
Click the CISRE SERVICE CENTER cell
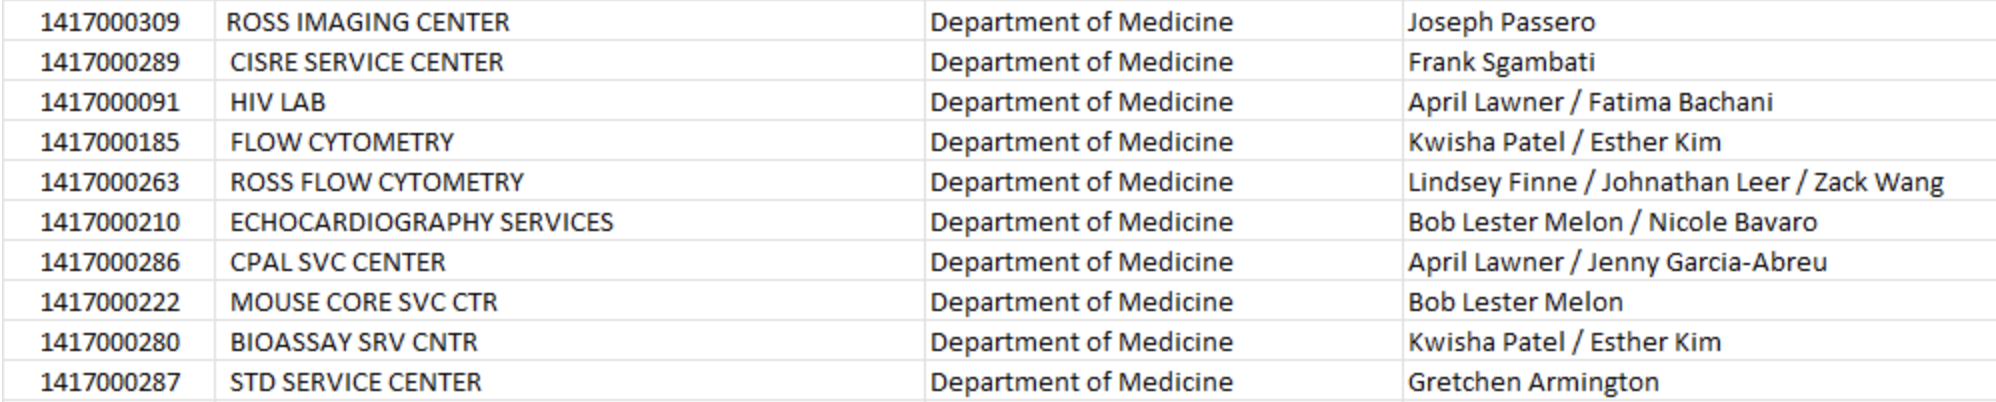pos(367,62)
